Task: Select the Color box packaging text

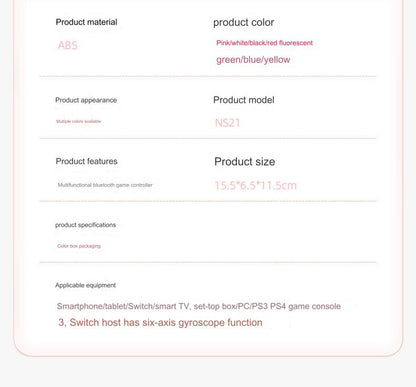Action: [x=79, y=246]
